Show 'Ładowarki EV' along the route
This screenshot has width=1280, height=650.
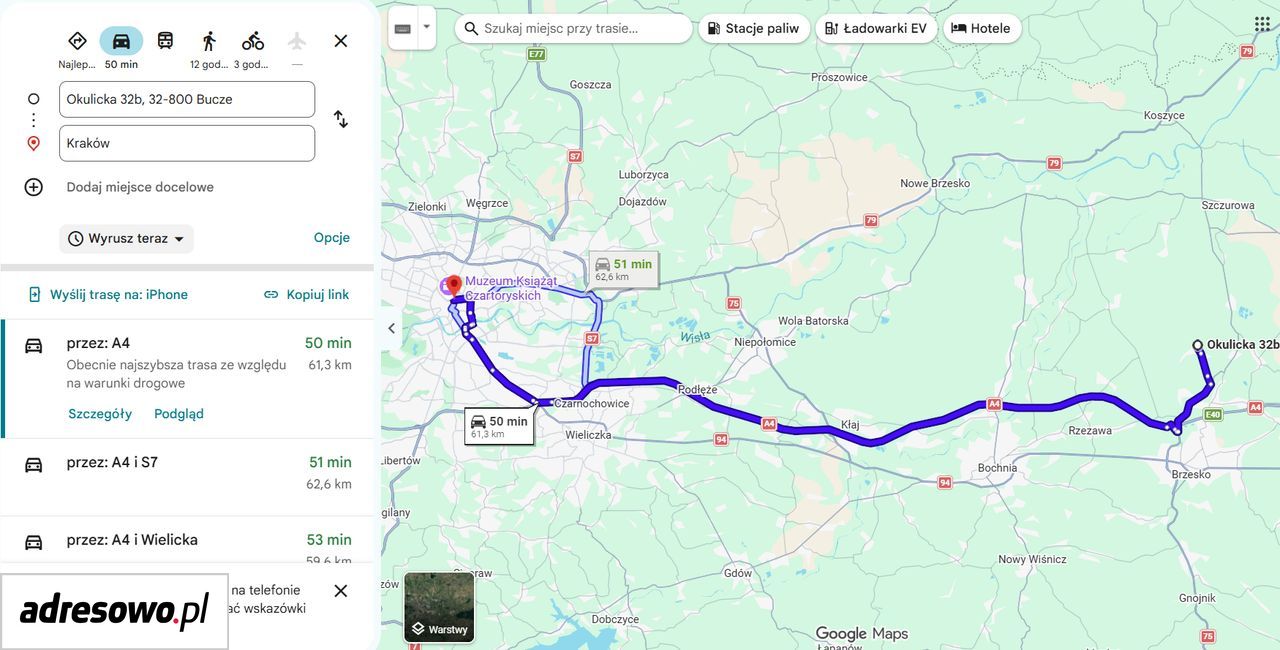(876, 28)
